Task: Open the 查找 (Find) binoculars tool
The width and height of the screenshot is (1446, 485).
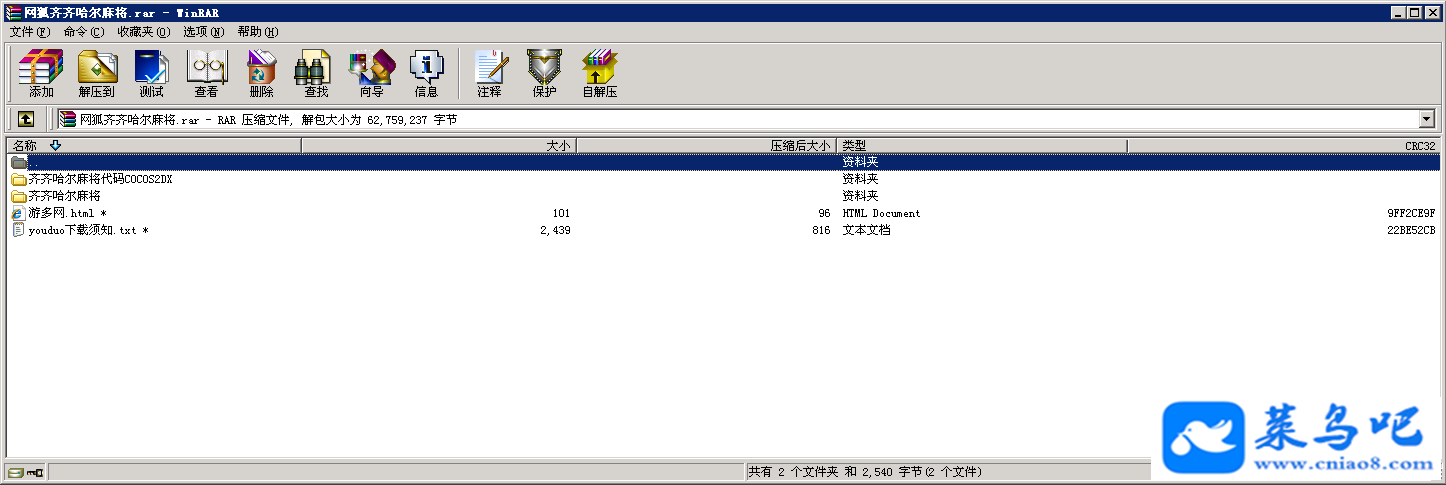Action: coord(316,74)
